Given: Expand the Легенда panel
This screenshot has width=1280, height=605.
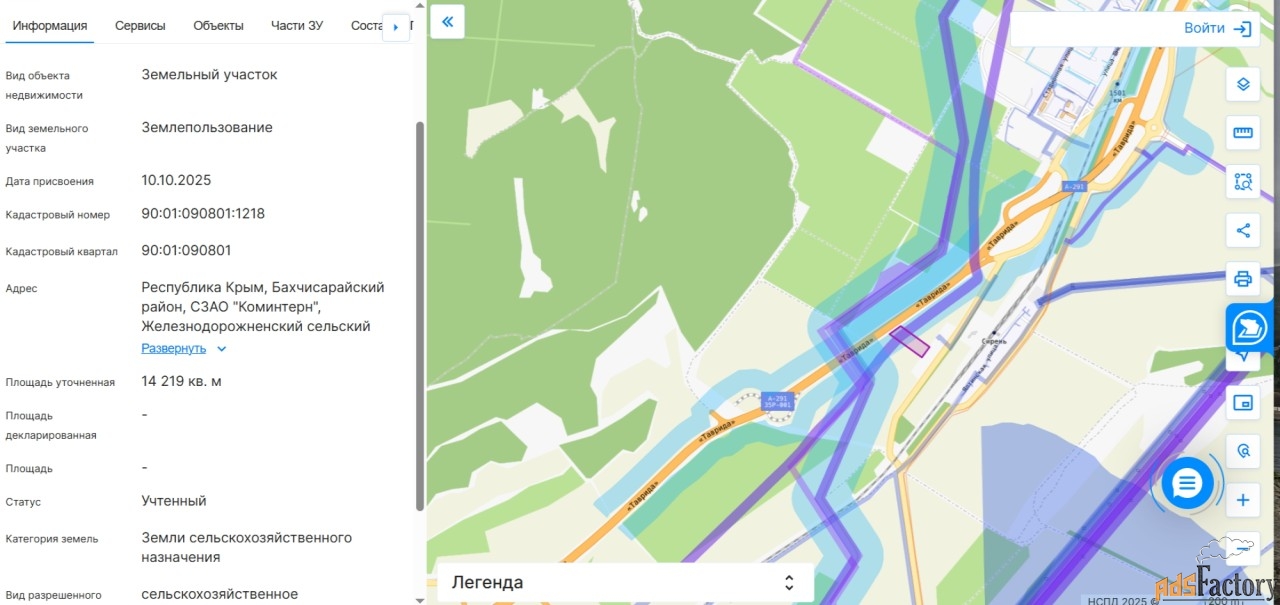Looking at the screenshot, I should pyautogui.click(x=625, y=582).
